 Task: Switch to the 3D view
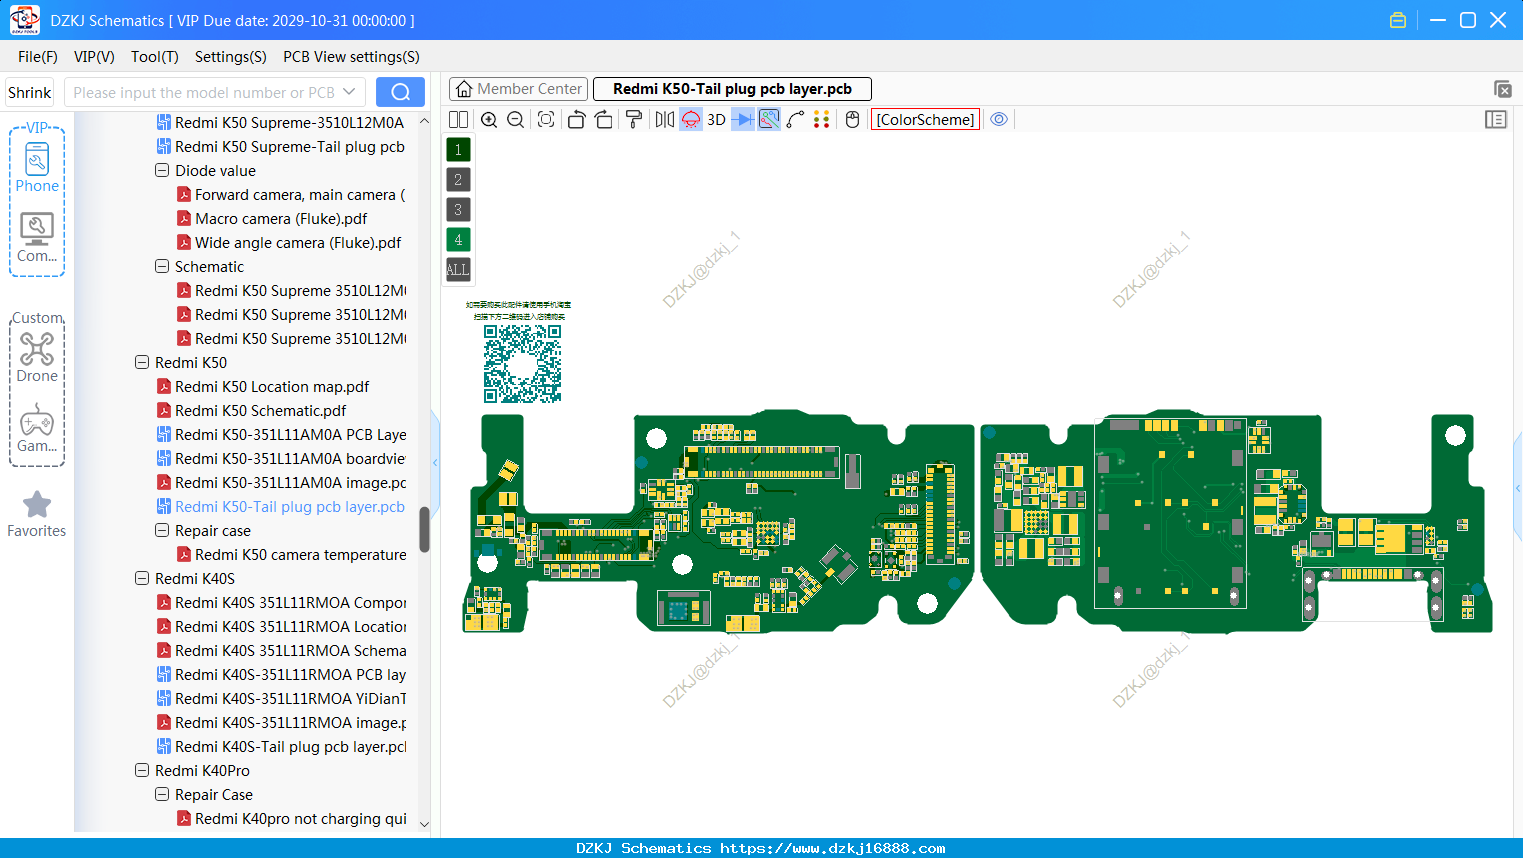716,119
